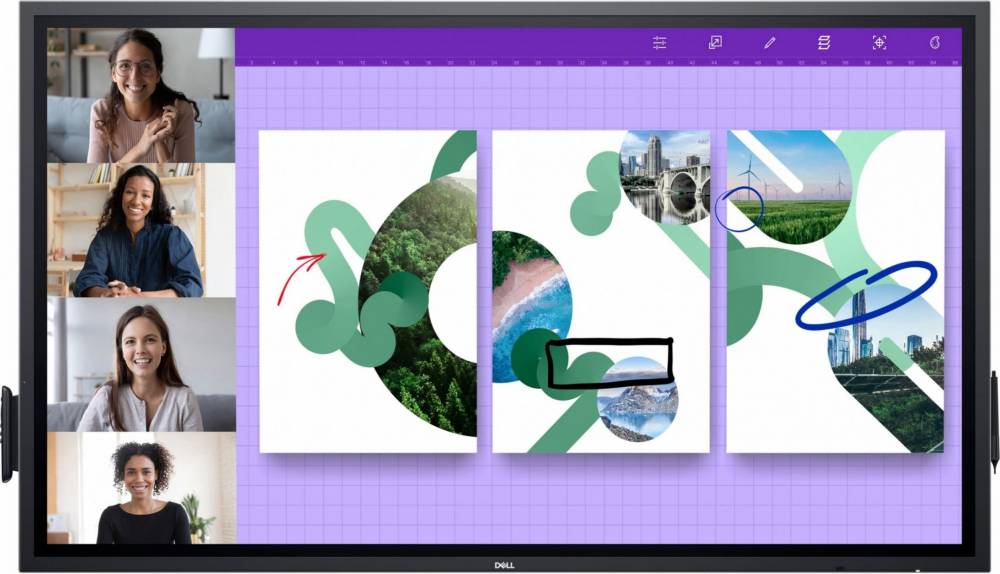Click the focus target frame icon
Image resolution: width=1000 pixels, height=574 pixels.
click(x=879, y=43)
